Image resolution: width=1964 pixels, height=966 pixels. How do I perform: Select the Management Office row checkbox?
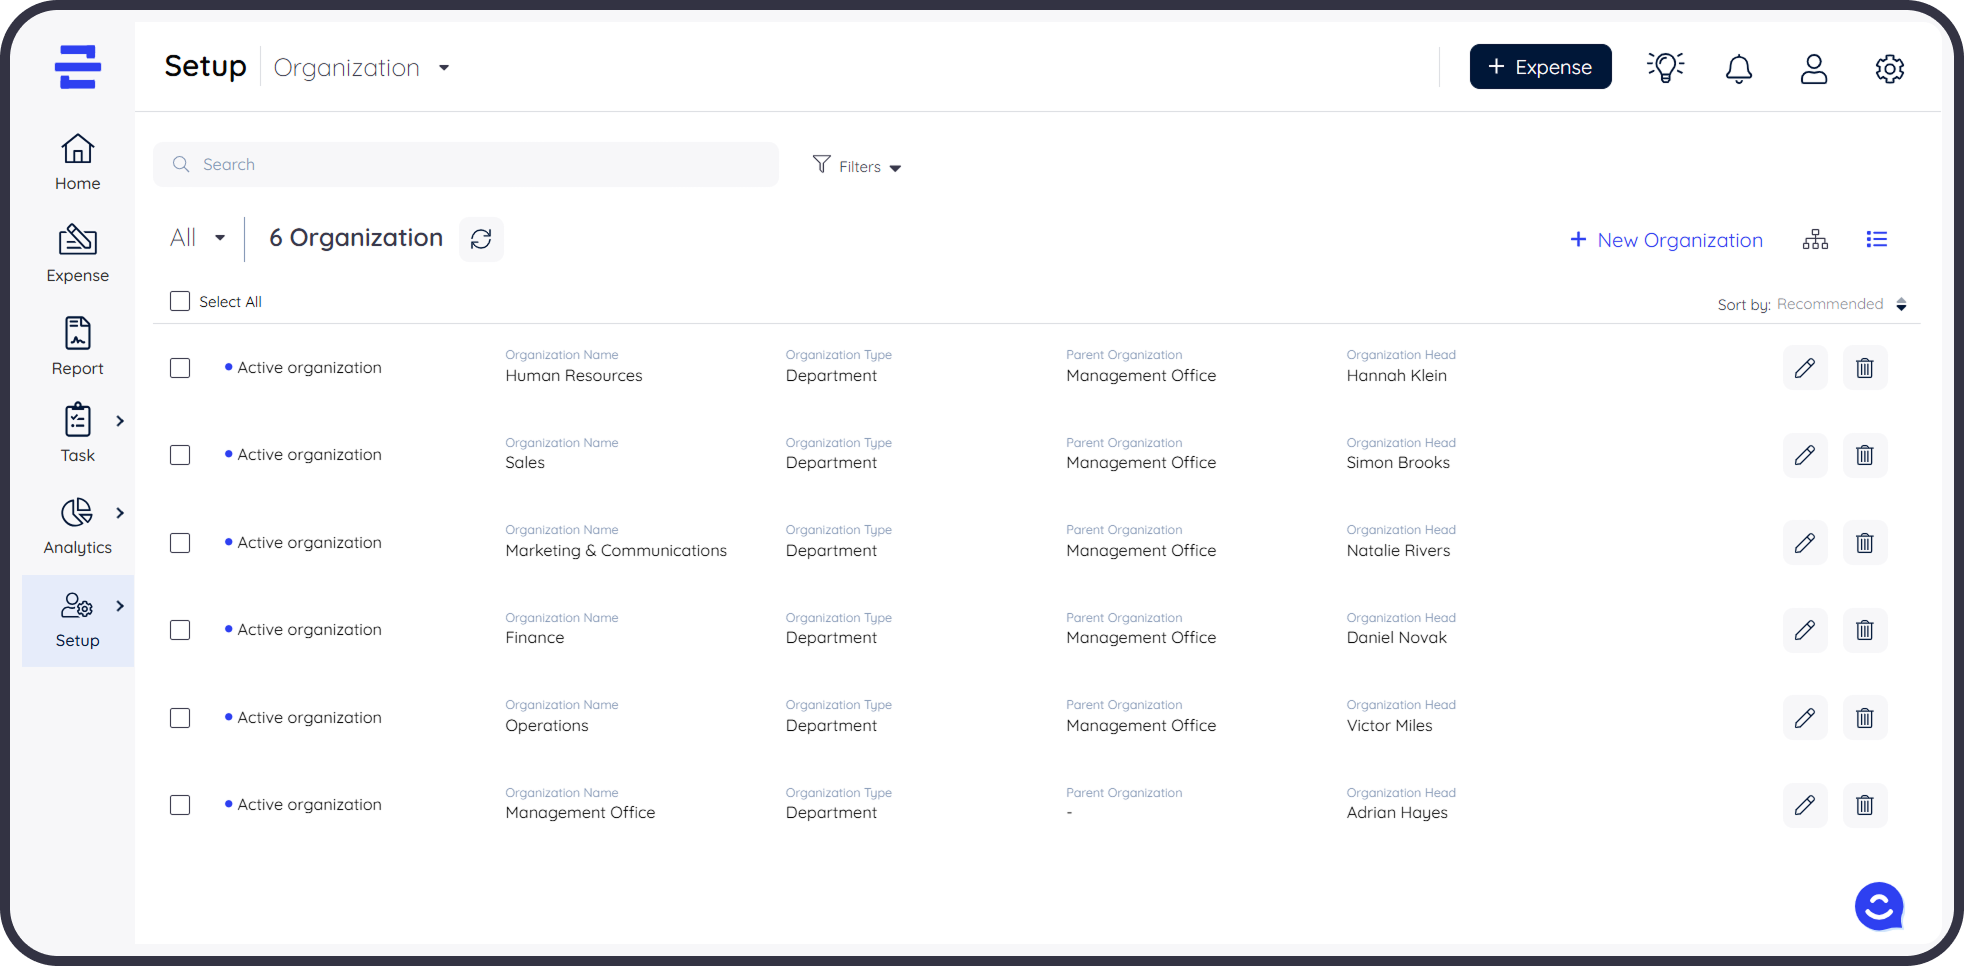click(x=180, y=805)
